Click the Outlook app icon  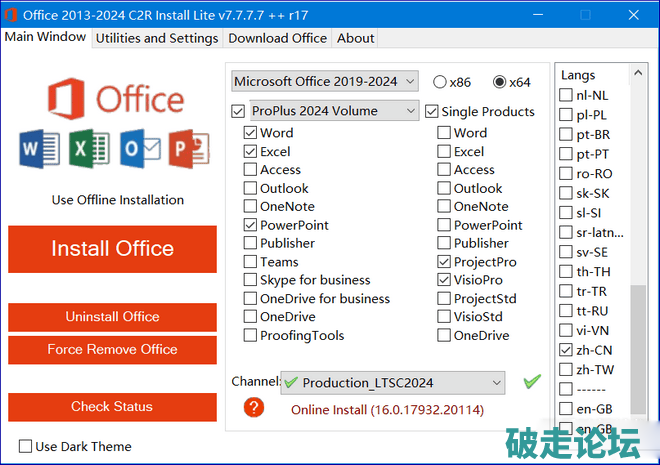(140, 149)
